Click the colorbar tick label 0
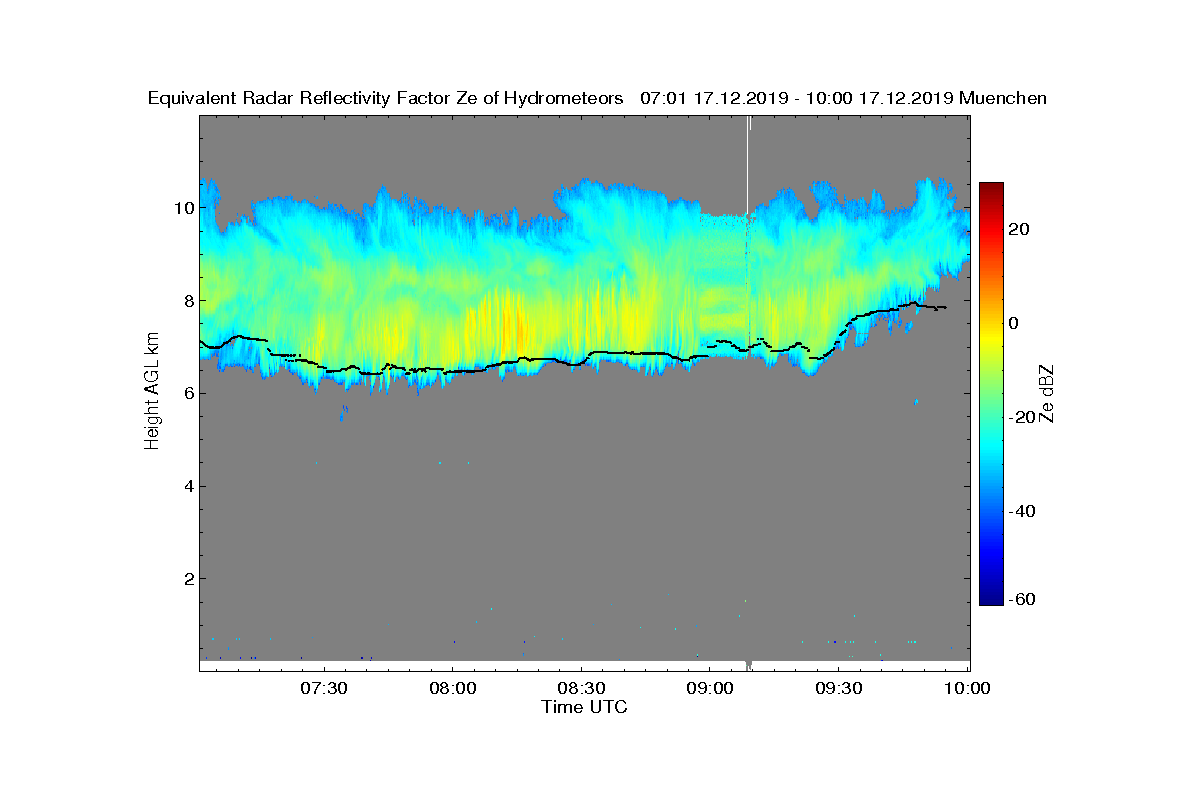Screen dimensions: 1200x800 click(x=1015, y=323)
